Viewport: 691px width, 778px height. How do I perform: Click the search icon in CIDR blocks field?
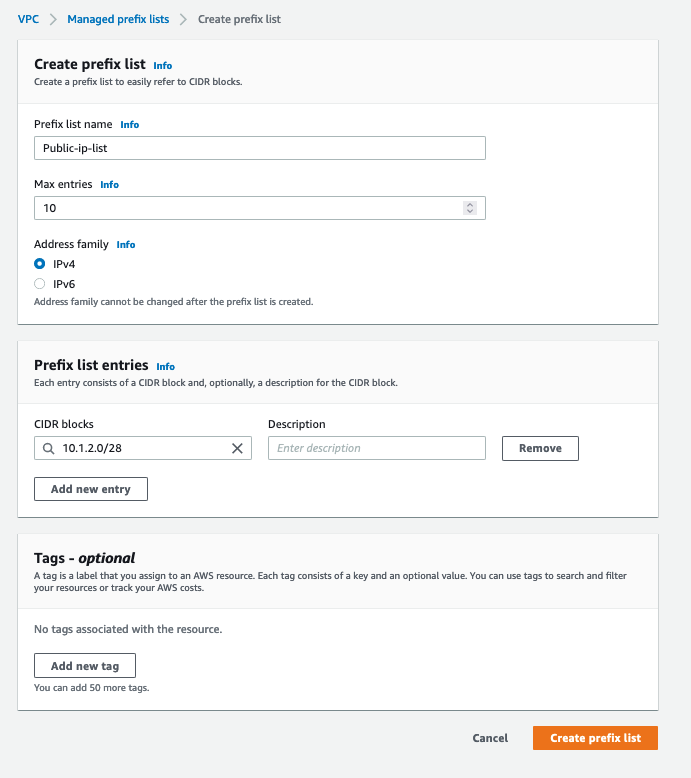click(48, 449)
